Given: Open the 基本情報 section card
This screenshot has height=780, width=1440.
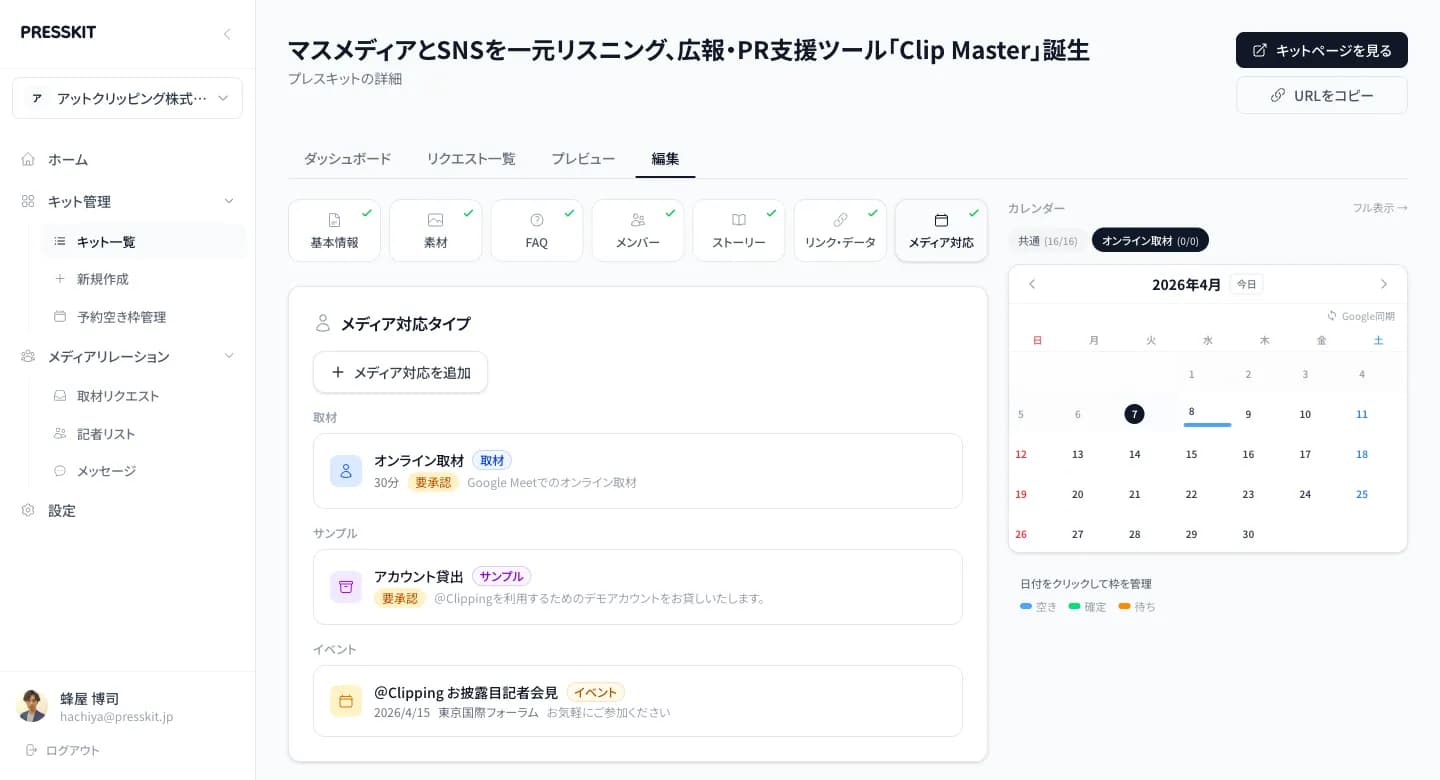Looking at the screenshot, I should (334, 231).
